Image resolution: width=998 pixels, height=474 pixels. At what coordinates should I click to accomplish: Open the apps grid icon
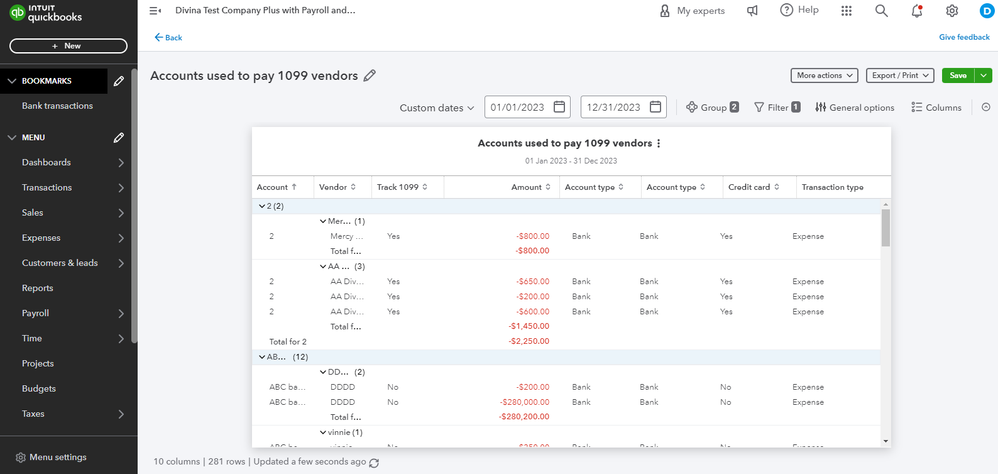tap(847, 11)
